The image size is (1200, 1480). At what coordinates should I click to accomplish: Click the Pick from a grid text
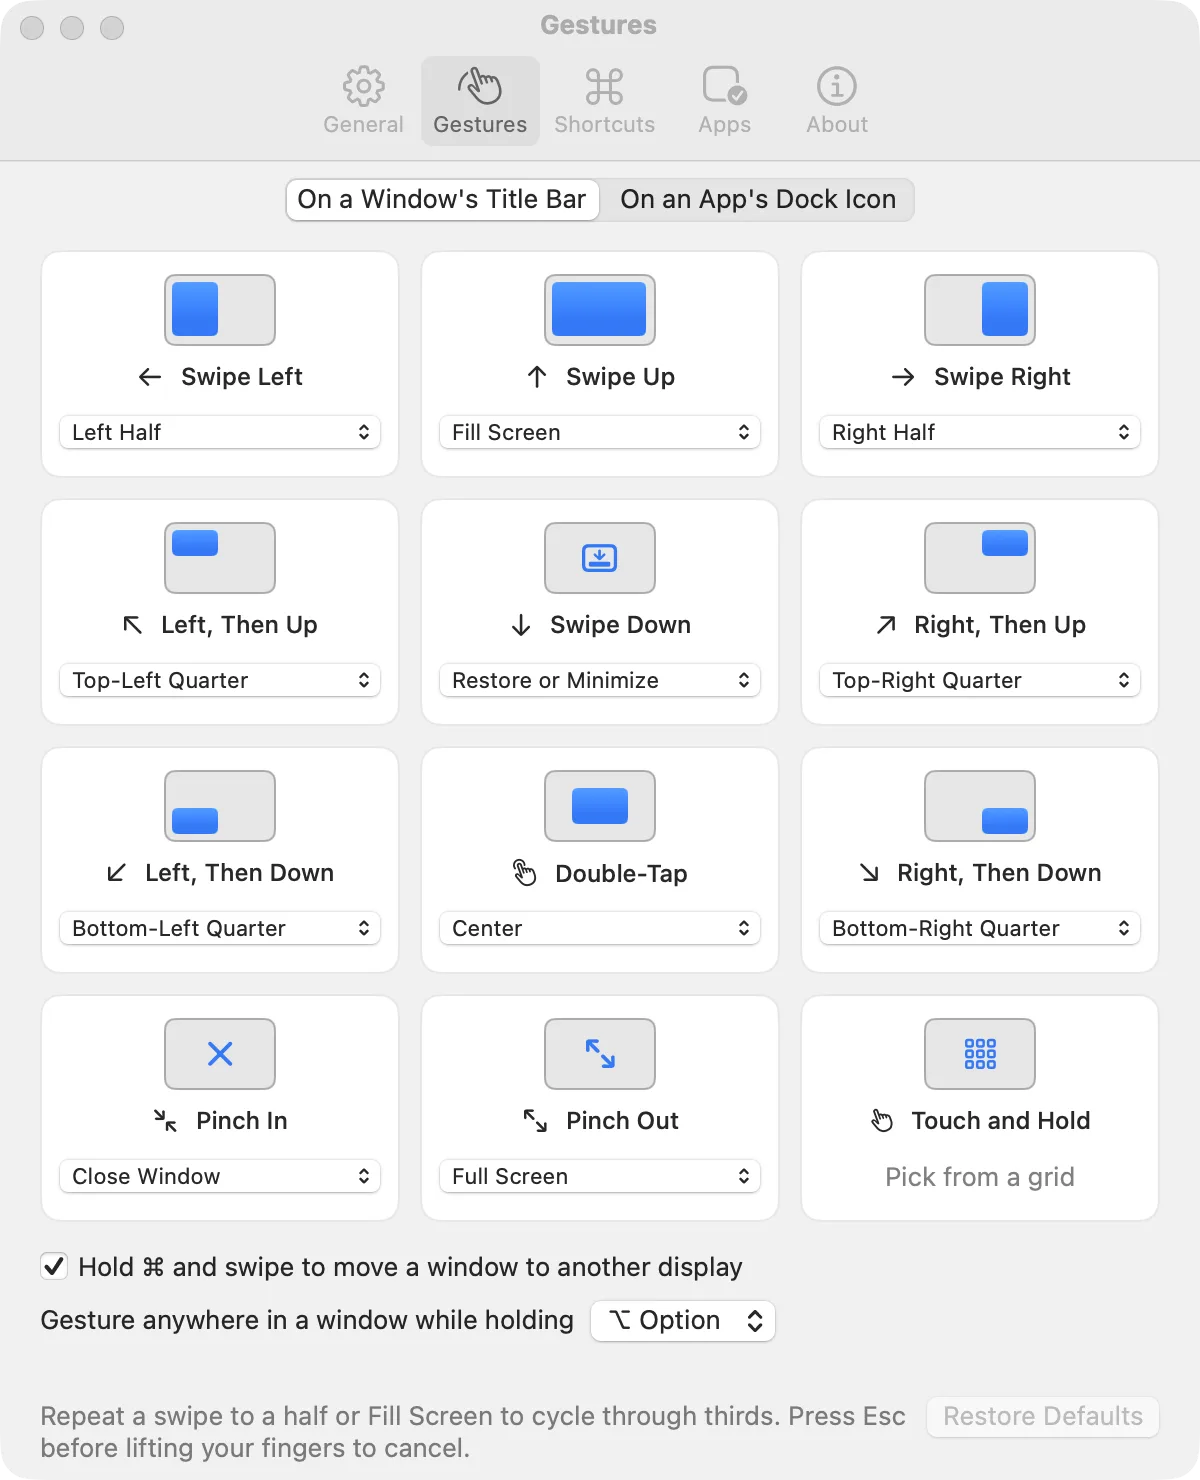pos(980,1177)
